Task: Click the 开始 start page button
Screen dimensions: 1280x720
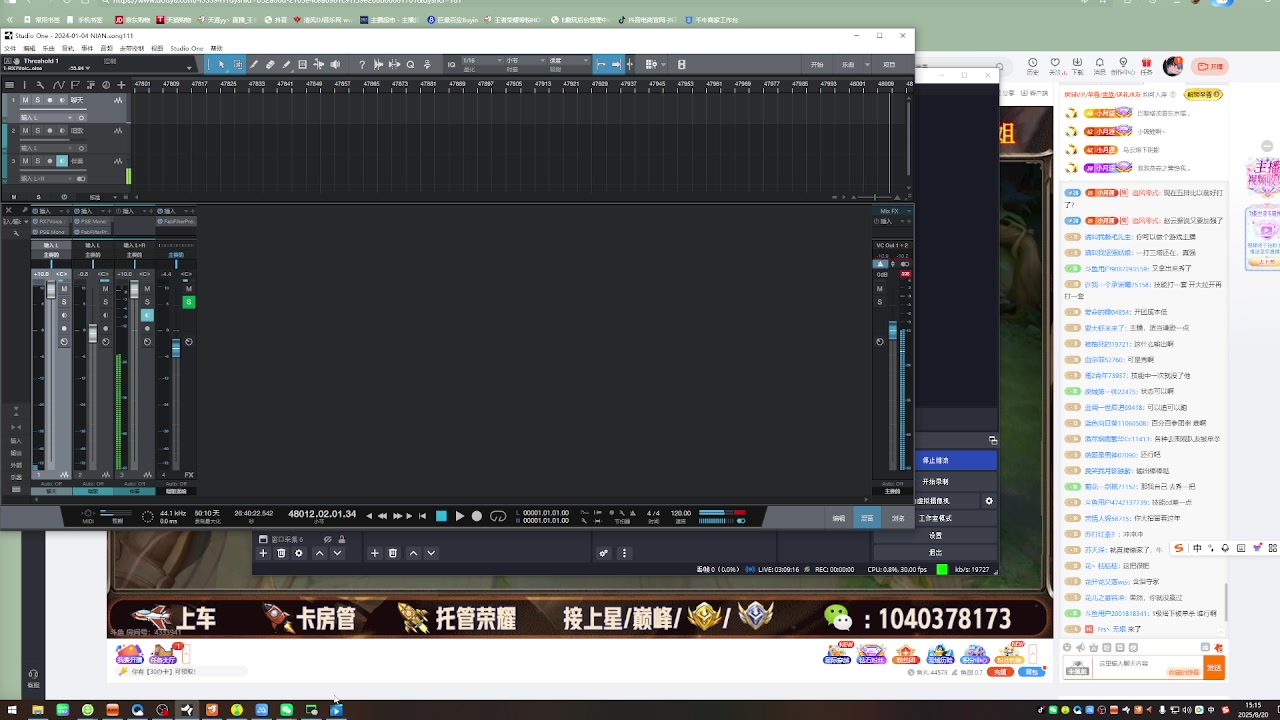Action: (817, 64)
